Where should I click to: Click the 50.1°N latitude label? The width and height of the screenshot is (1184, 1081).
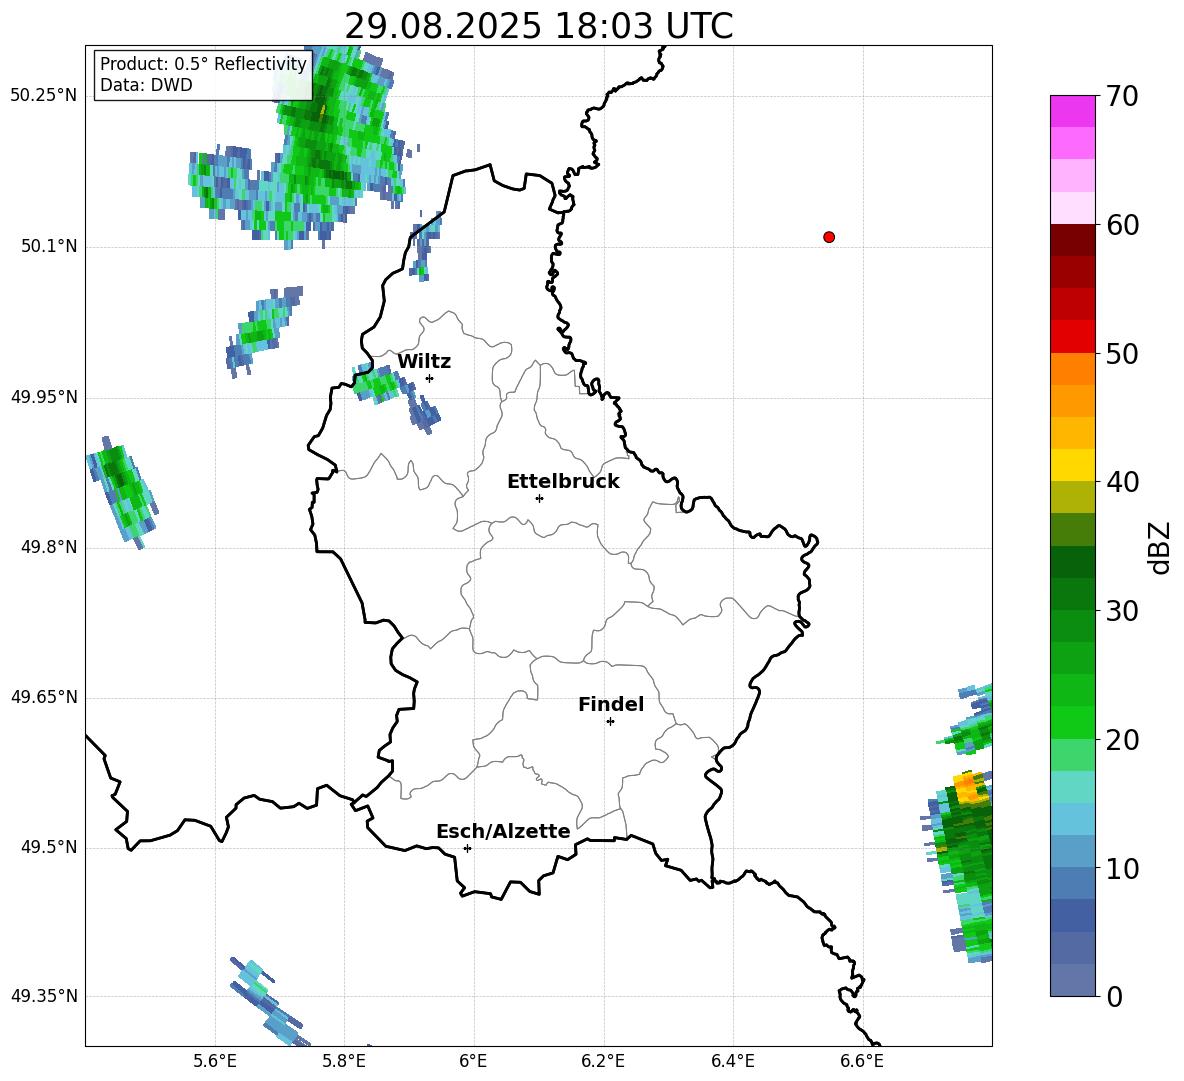[x=49, y=247]
